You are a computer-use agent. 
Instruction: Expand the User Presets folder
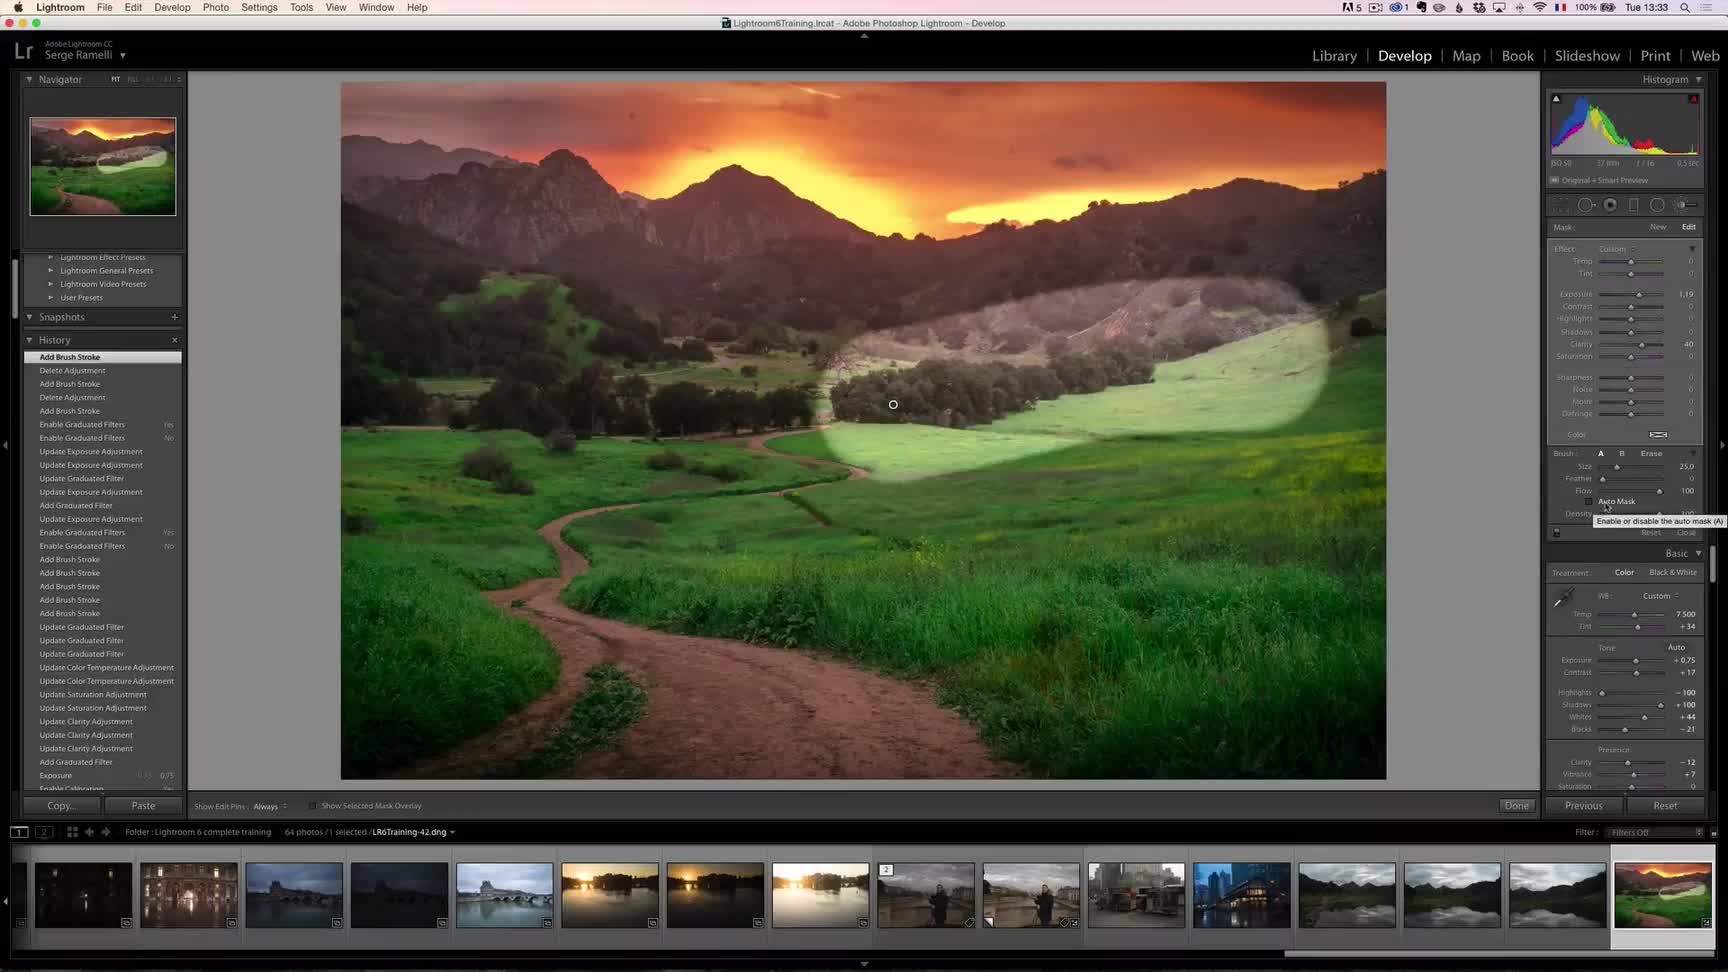coord(51,298)
